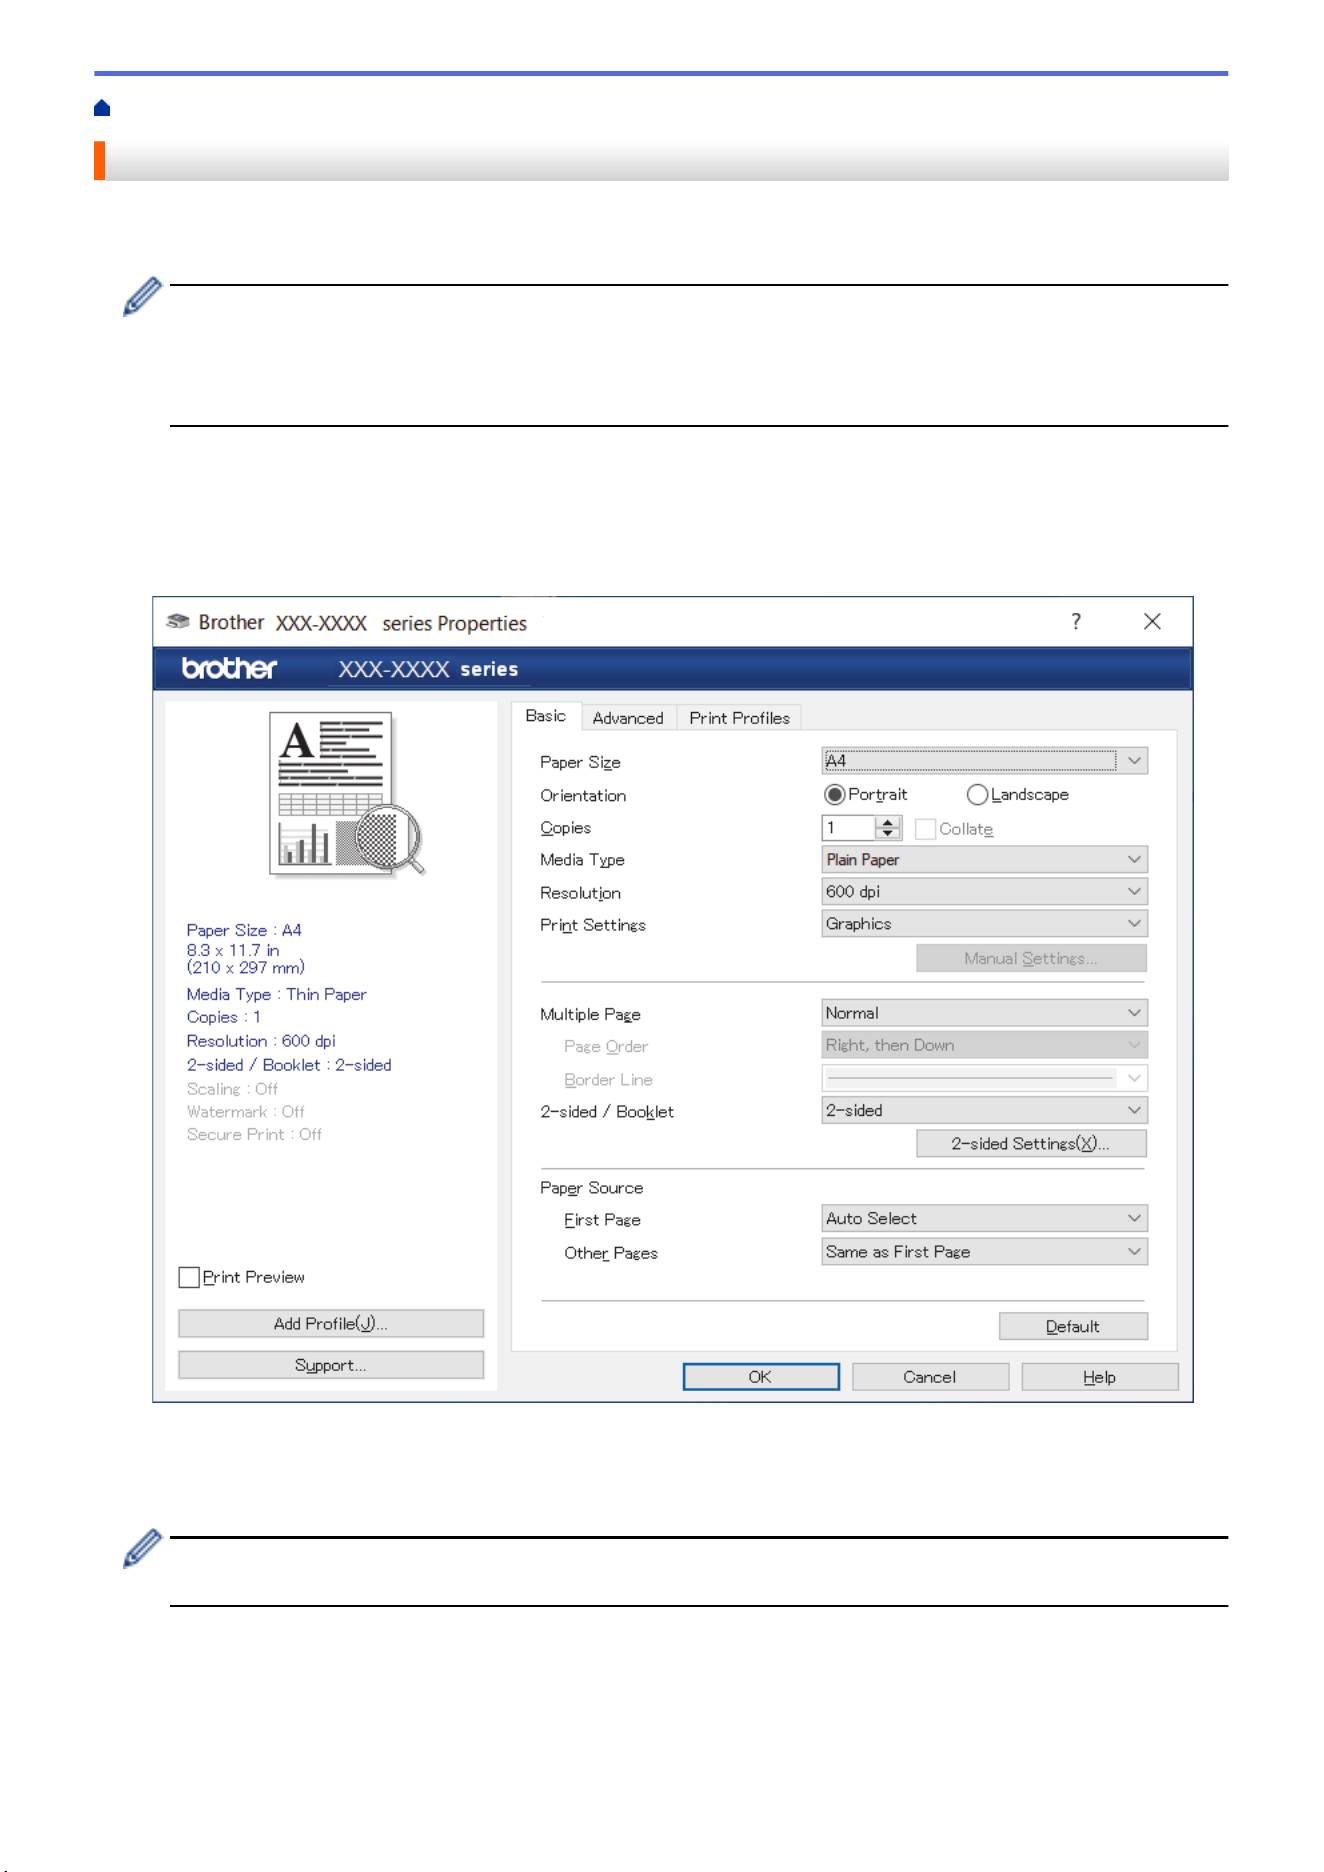
Task: Open the Paper Size dropdown showing A4
Action: tap(984, 761)
